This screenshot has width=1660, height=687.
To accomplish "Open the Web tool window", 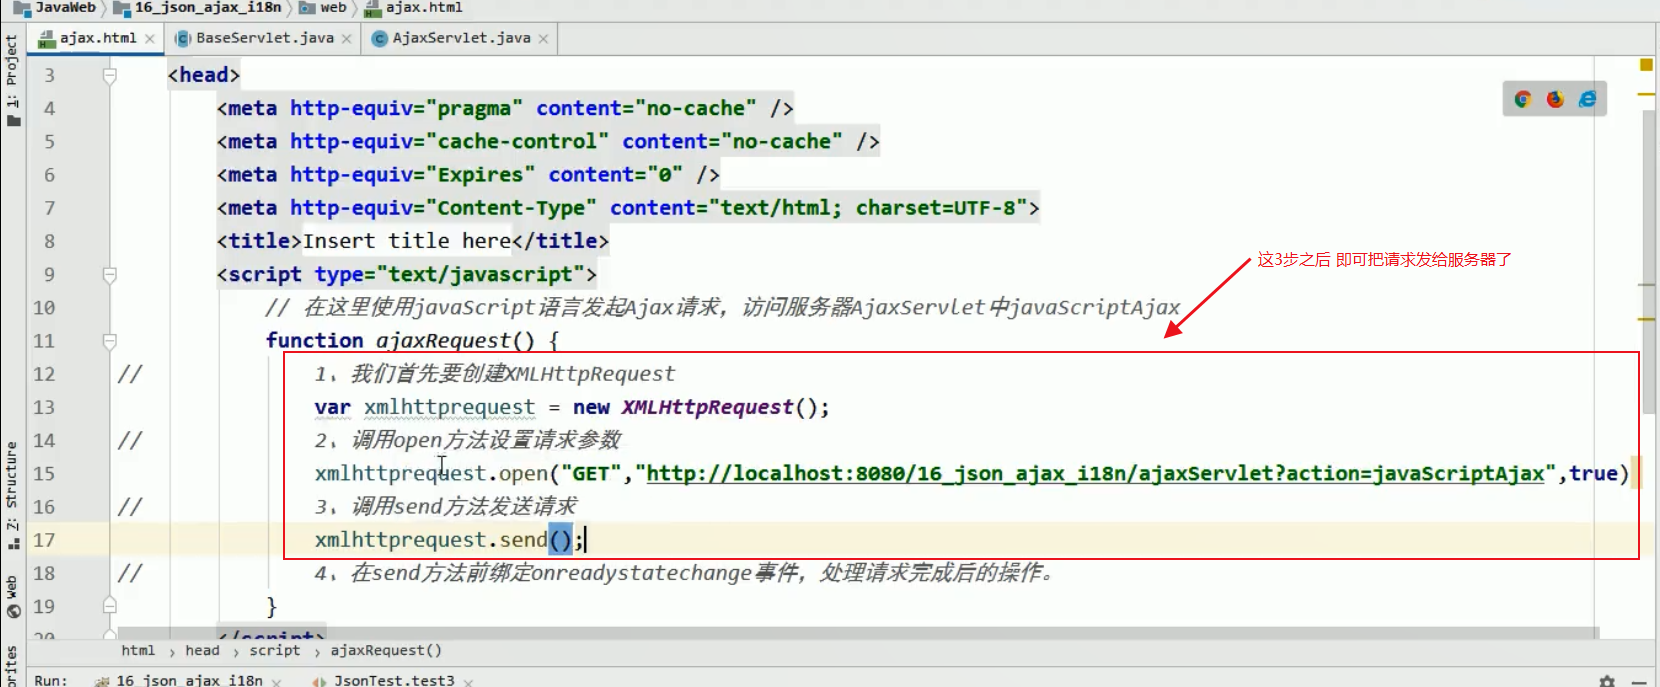I will (12, 597).
